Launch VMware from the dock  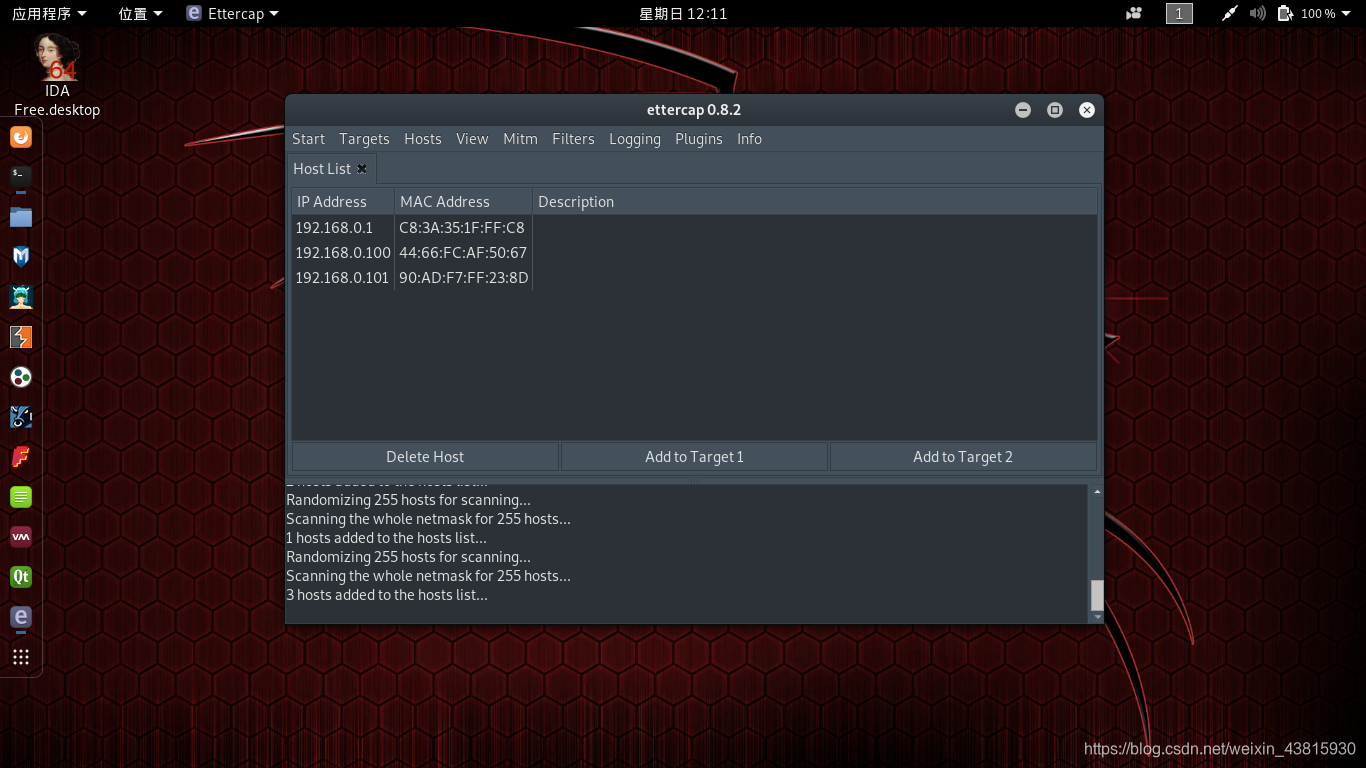21,537
